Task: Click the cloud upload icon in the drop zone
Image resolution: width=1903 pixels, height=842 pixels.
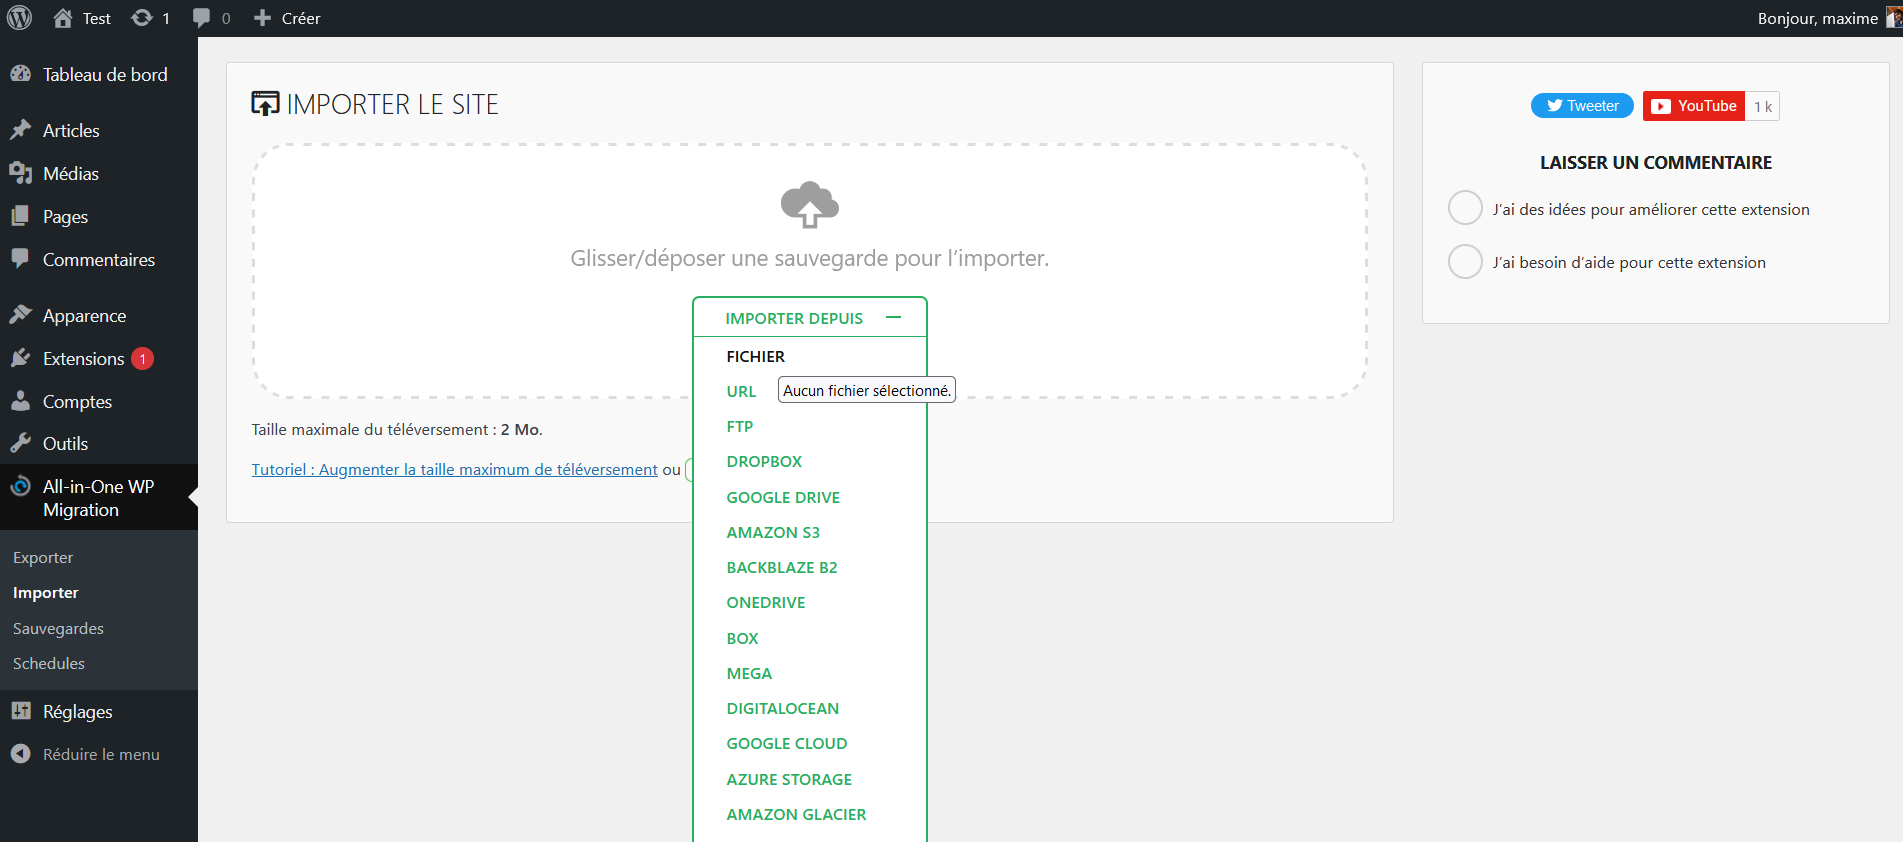Action: click(x=809, y=205)
